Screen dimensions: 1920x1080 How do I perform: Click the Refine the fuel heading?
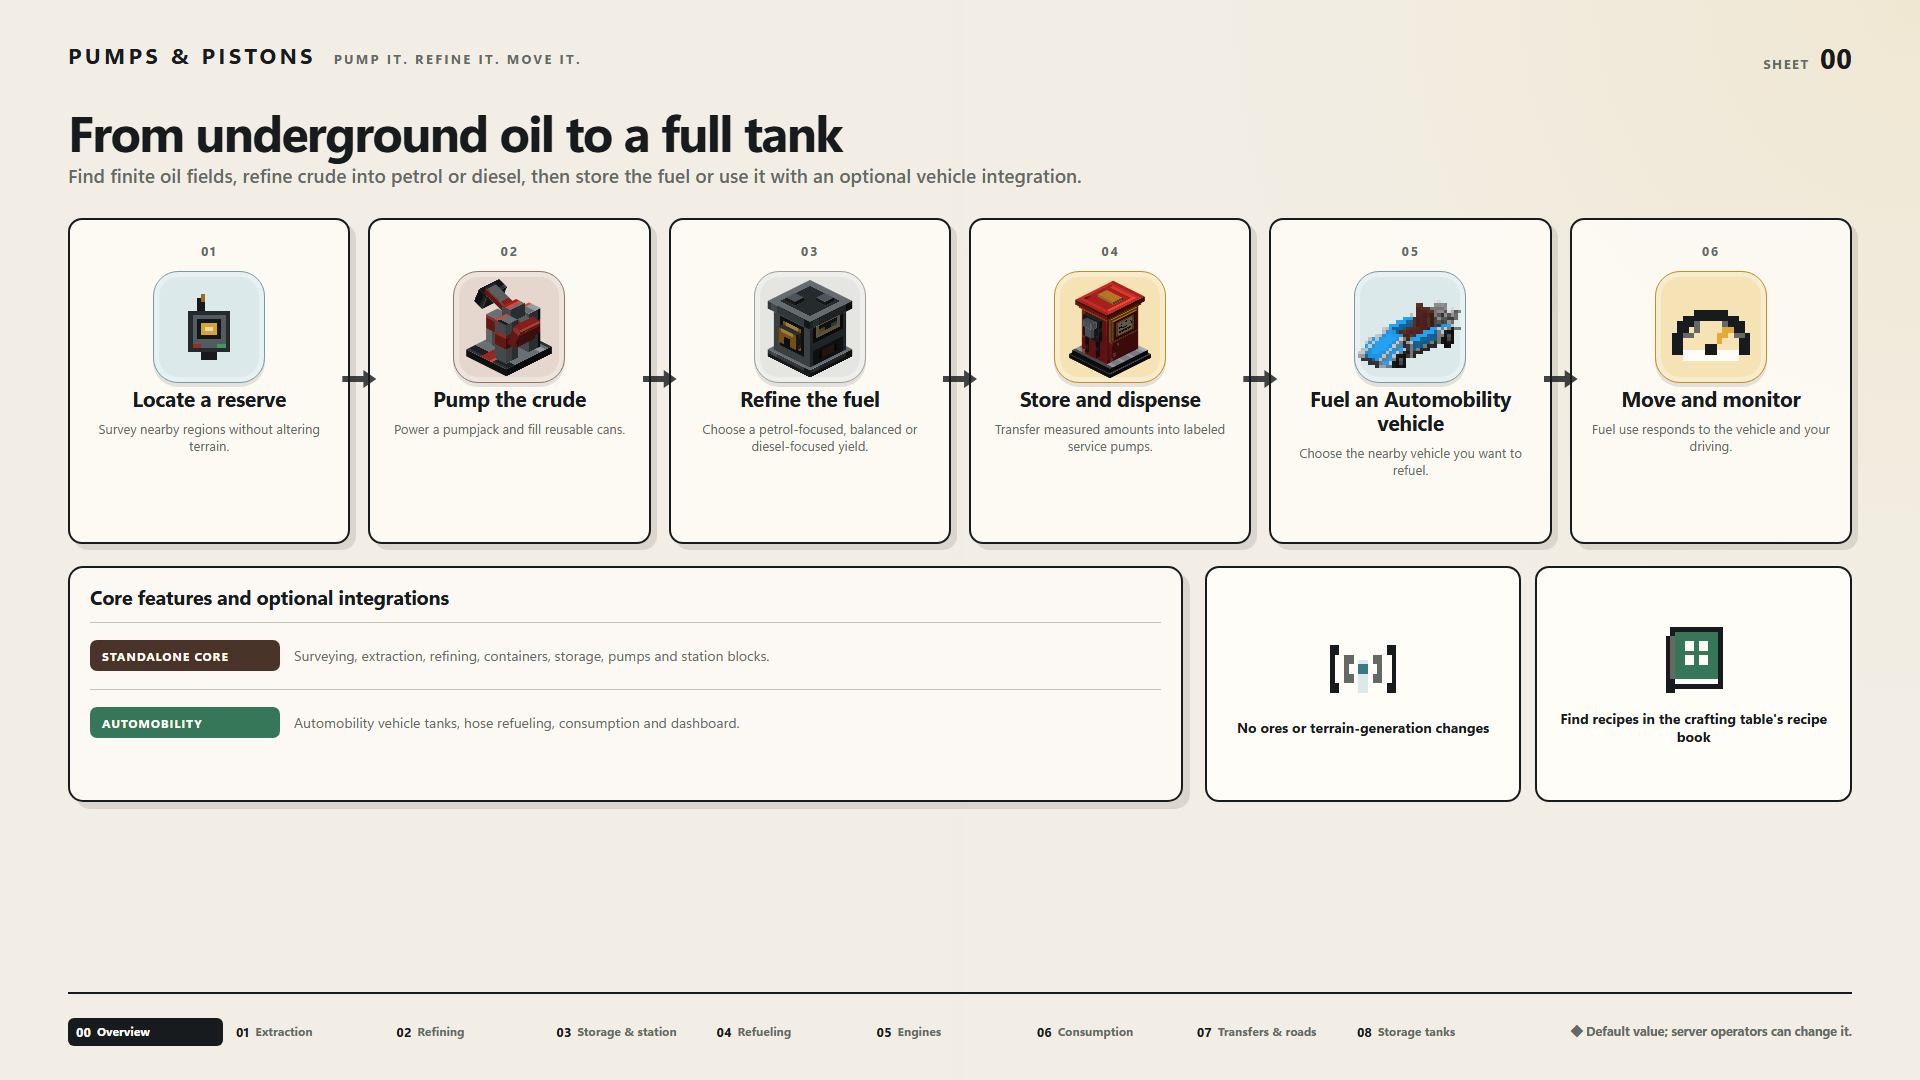(809, 400)
